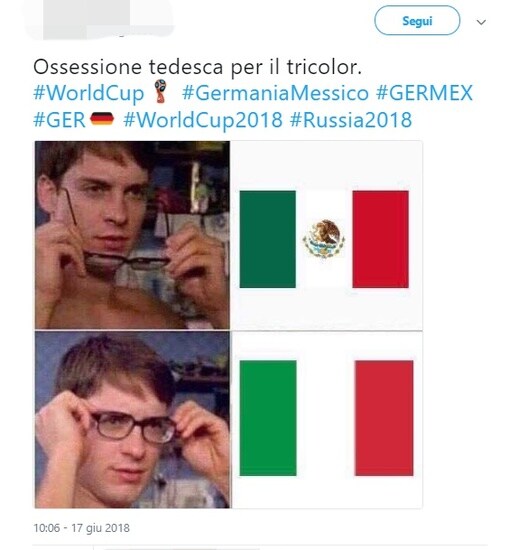The image size is (519, 550).
Task: Follow the #GERMEX hashtag link
Action: [x=424, y=93]
